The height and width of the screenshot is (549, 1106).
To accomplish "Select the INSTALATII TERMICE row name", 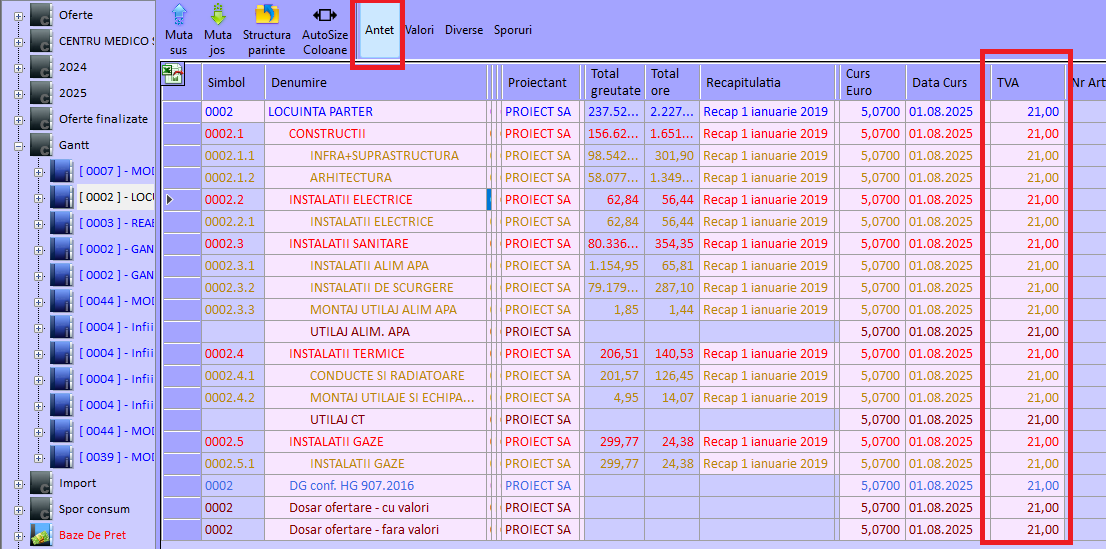I will pyautogui.click(x=347, y=354).
